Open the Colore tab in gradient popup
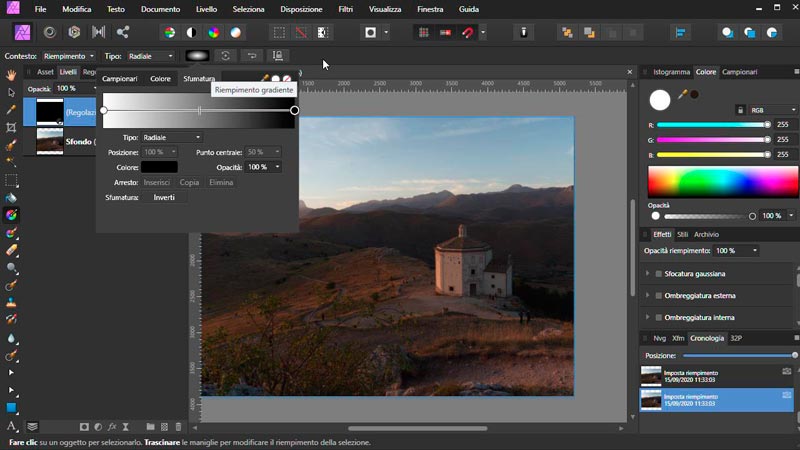The height and width of the screenshot is (450, 800). [x=160, y=79]
